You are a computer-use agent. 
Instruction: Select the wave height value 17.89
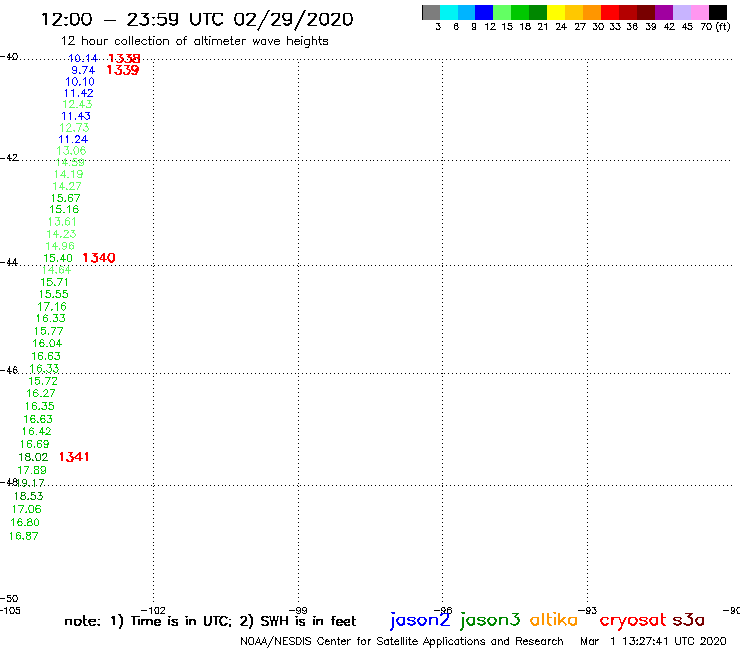pyautogui.click(x=32, y=470)
